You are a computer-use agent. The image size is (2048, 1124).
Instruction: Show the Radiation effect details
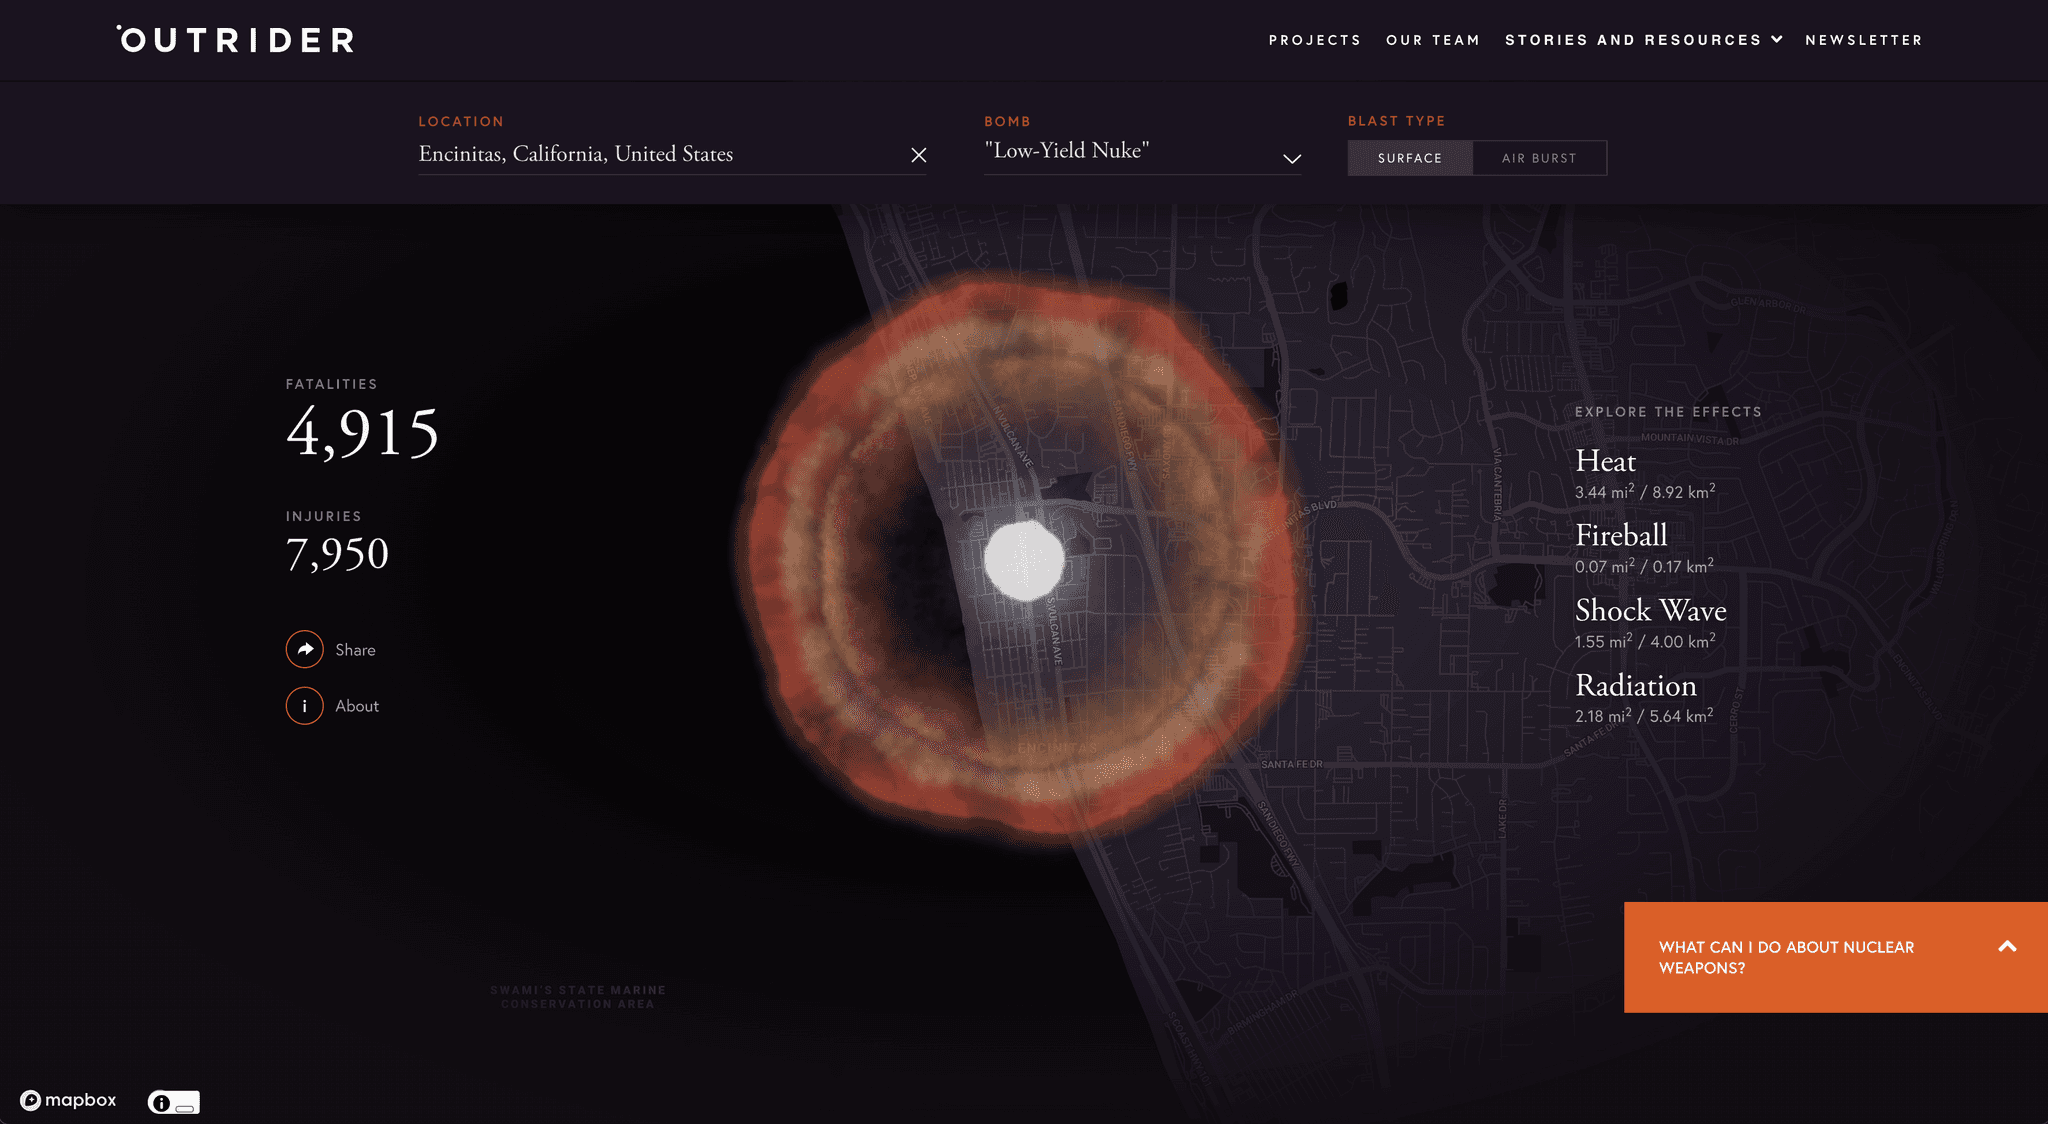coord(1635,685)
